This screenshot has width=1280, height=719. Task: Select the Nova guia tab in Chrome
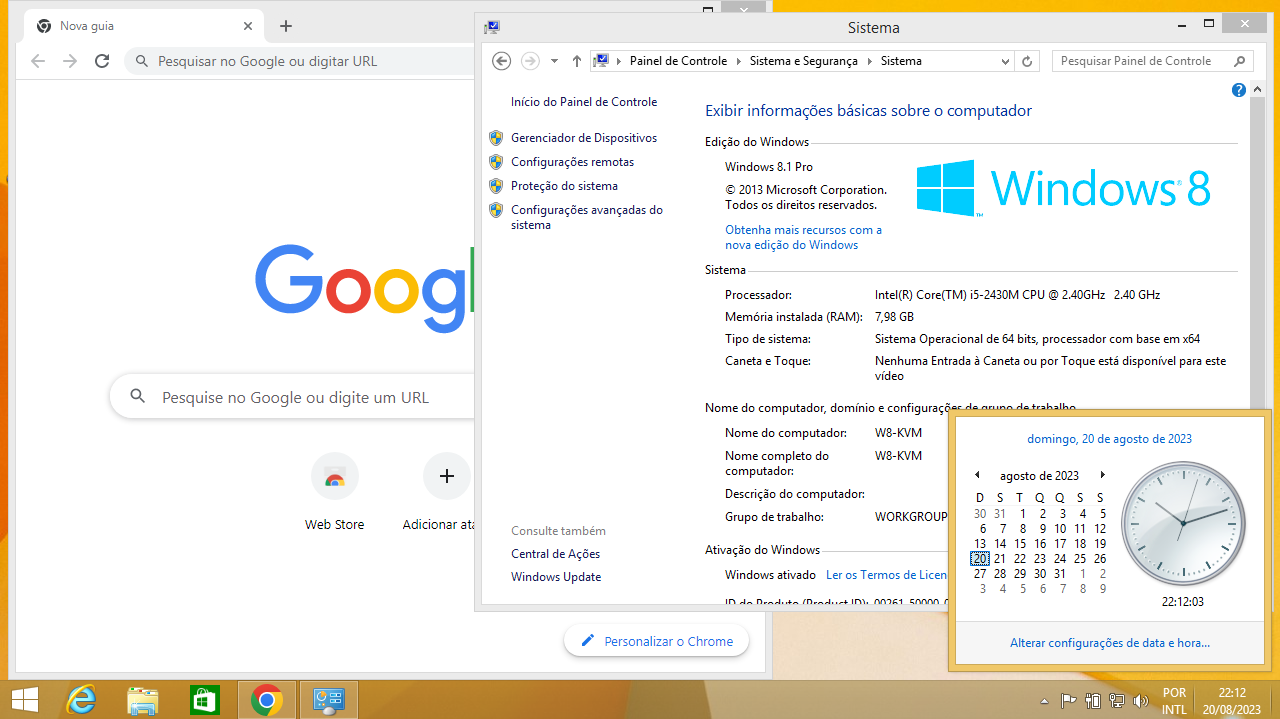point(140,26)
